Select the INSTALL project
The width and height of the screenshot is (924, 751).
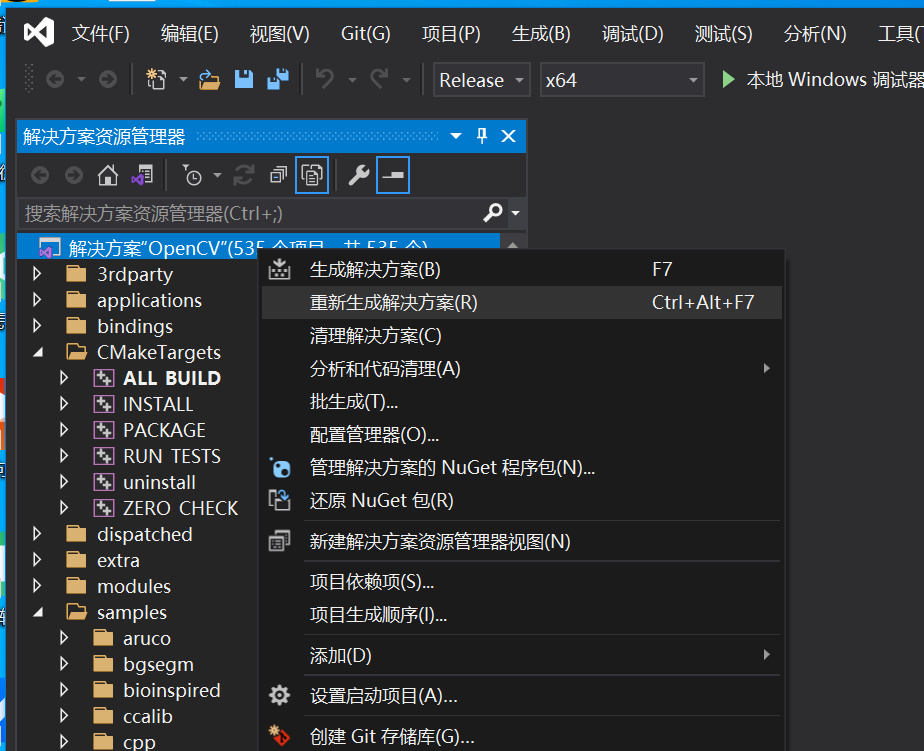(158, 404)
